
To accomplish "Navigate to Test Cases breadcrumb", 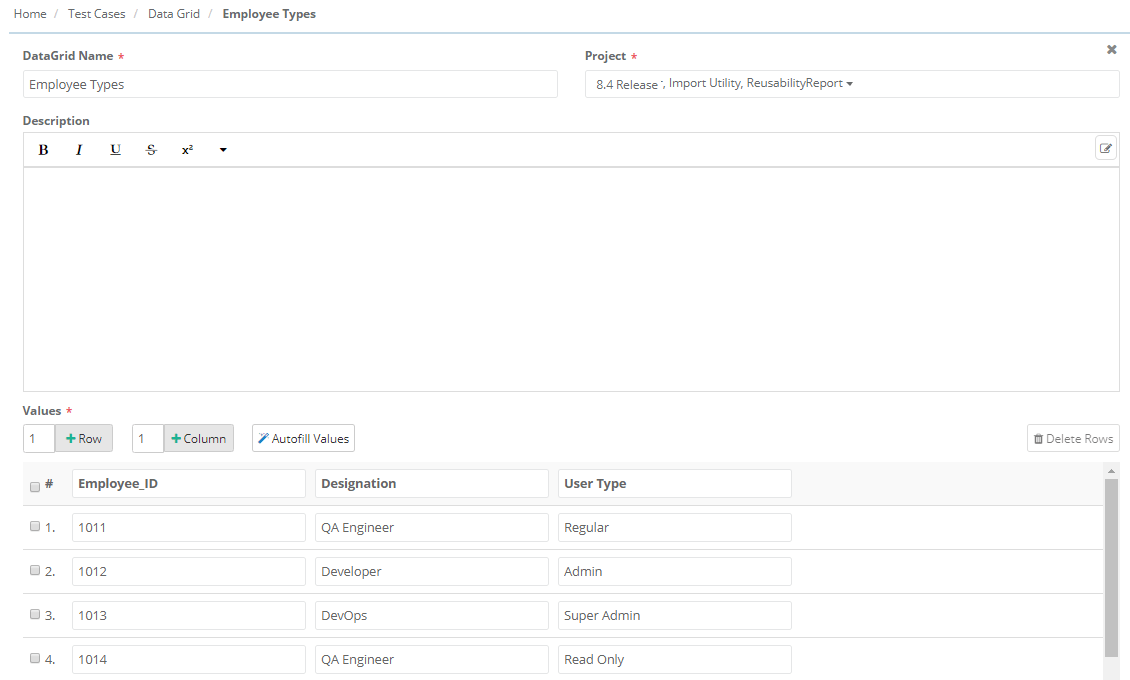I will click(x=96, y=14).
